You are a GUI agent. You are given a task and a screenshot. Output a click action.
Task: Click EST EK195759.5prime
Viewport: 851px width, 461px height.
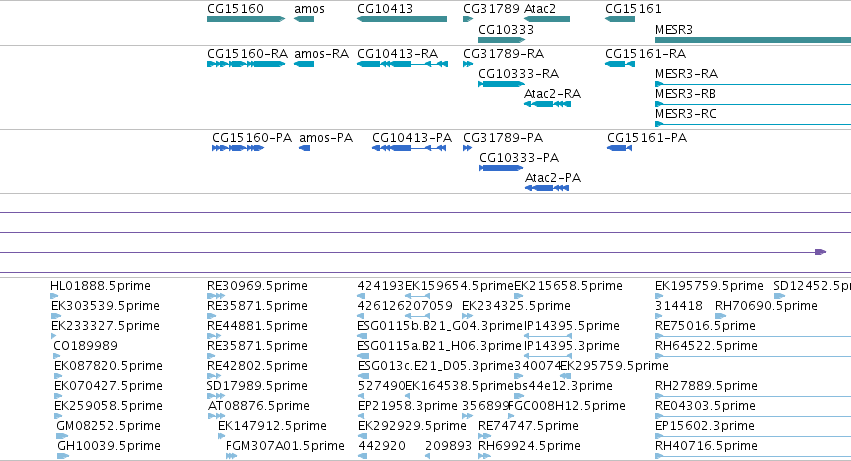coord(709,286)
